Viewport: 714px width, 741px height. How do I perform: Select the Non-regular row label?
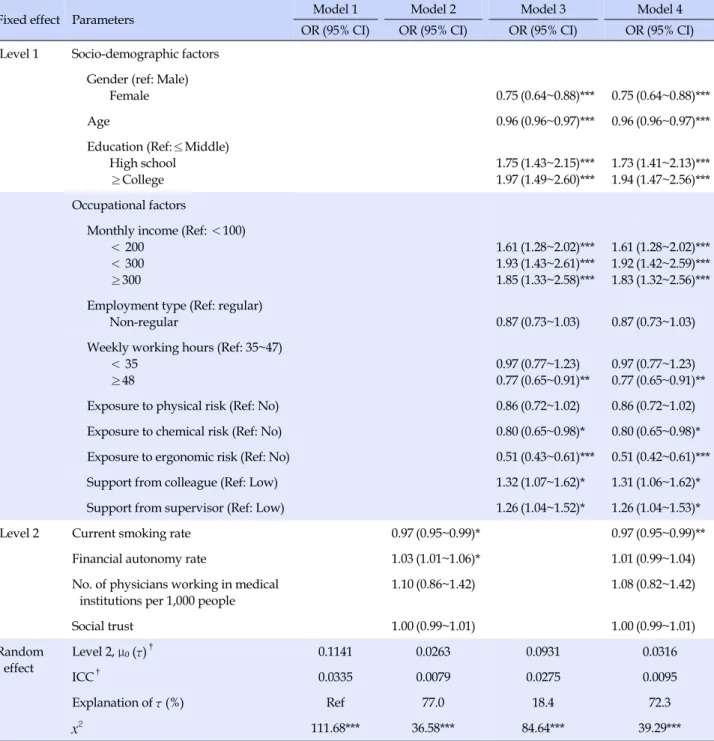click(144, 322)
